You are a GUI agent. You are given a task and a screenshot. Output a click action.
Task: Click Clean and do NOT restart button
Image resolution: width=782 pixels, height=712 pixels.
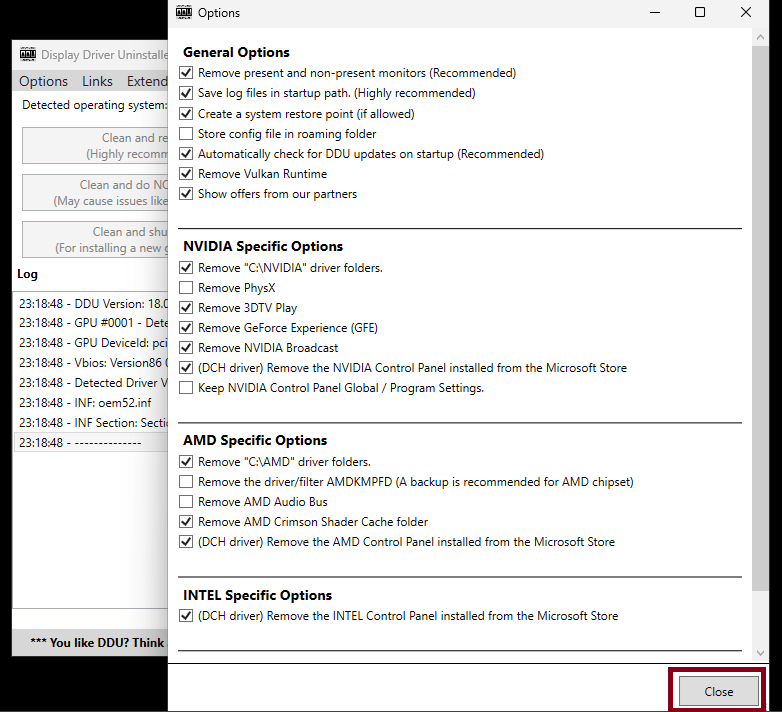pyautogui.click(x=95, y=192)
